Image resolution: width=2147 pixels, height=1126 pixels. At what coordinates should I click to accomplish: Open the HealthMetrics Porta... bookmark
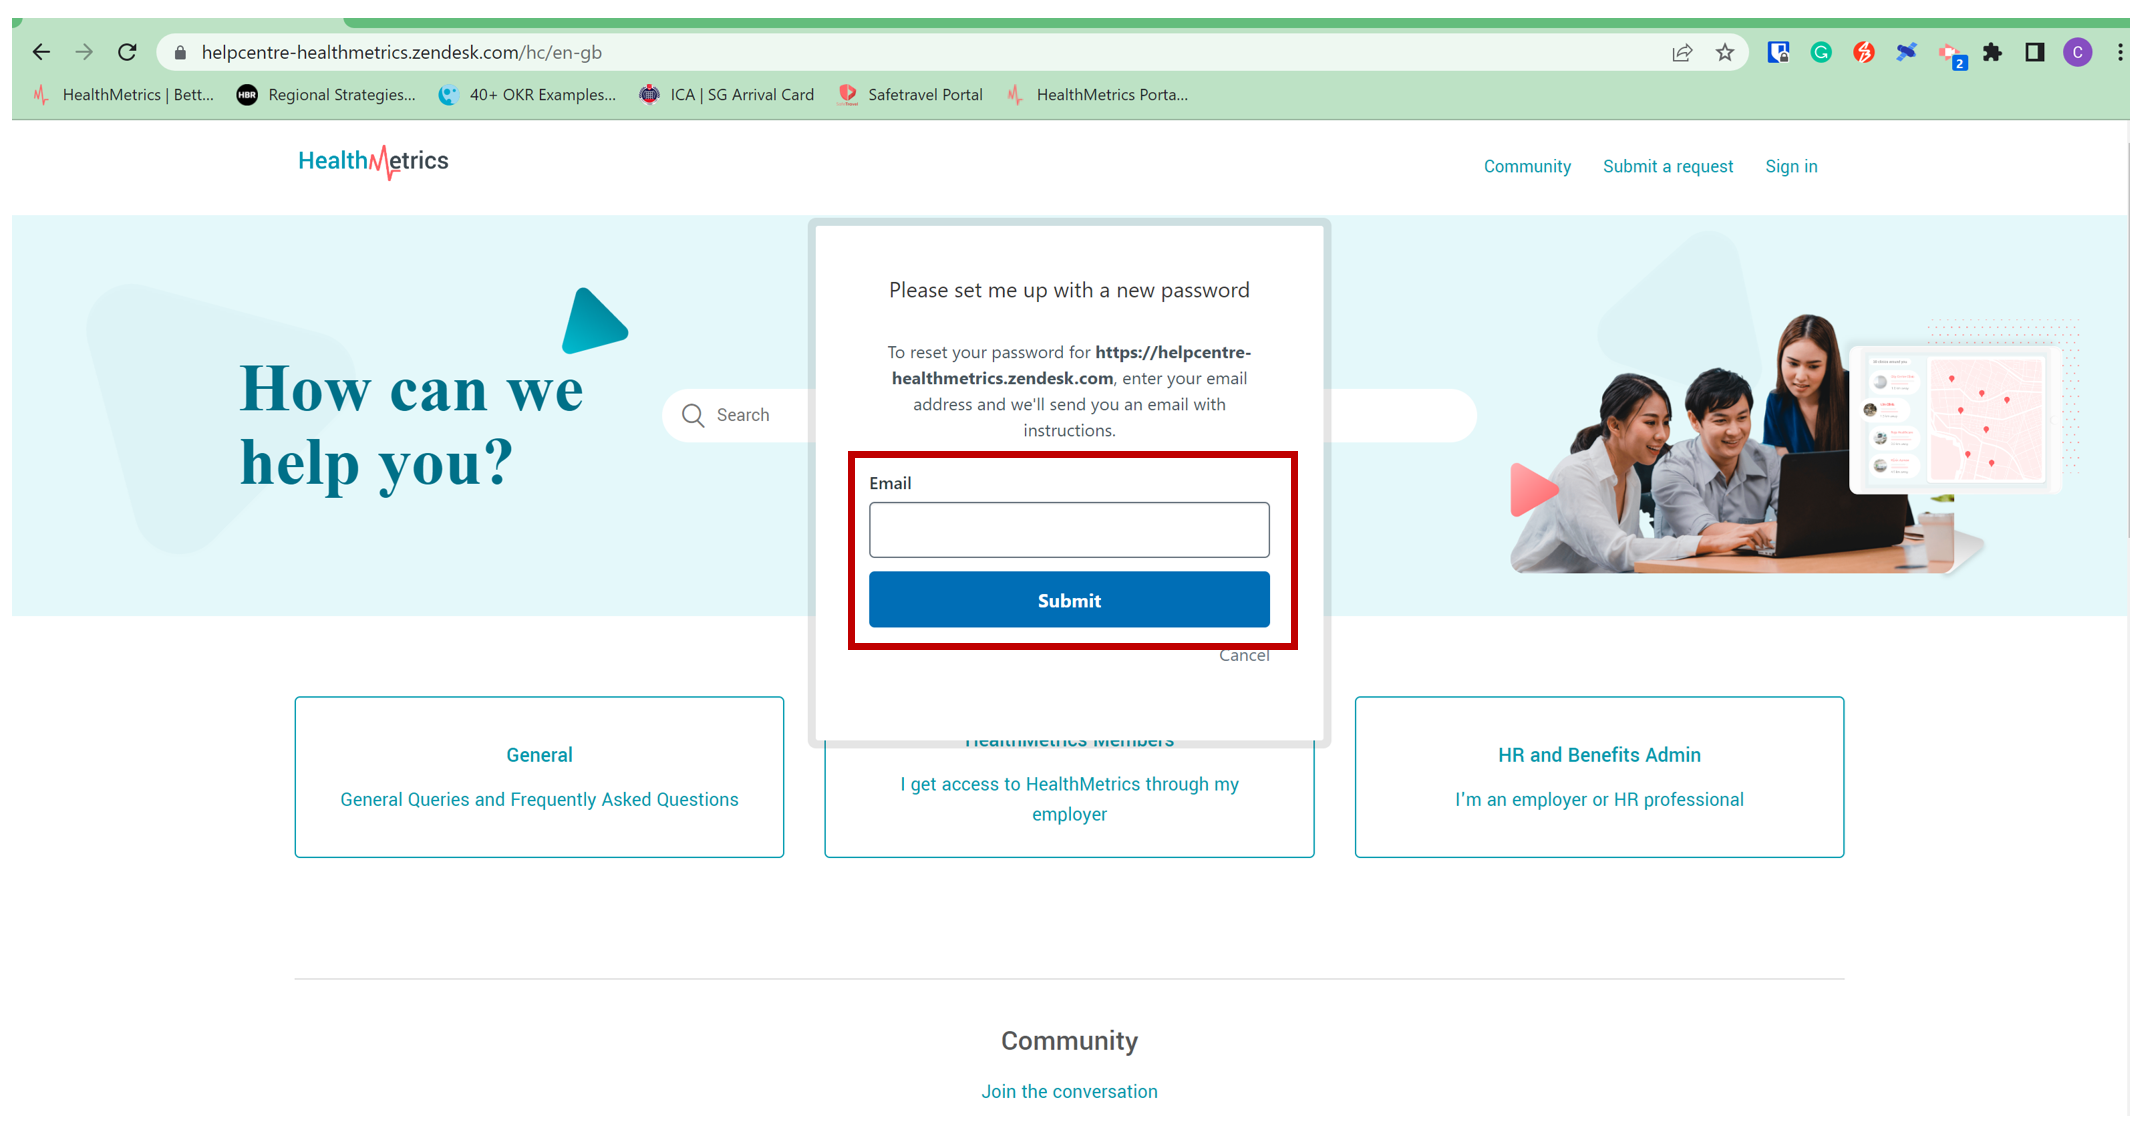click(x=1098, y=95)
